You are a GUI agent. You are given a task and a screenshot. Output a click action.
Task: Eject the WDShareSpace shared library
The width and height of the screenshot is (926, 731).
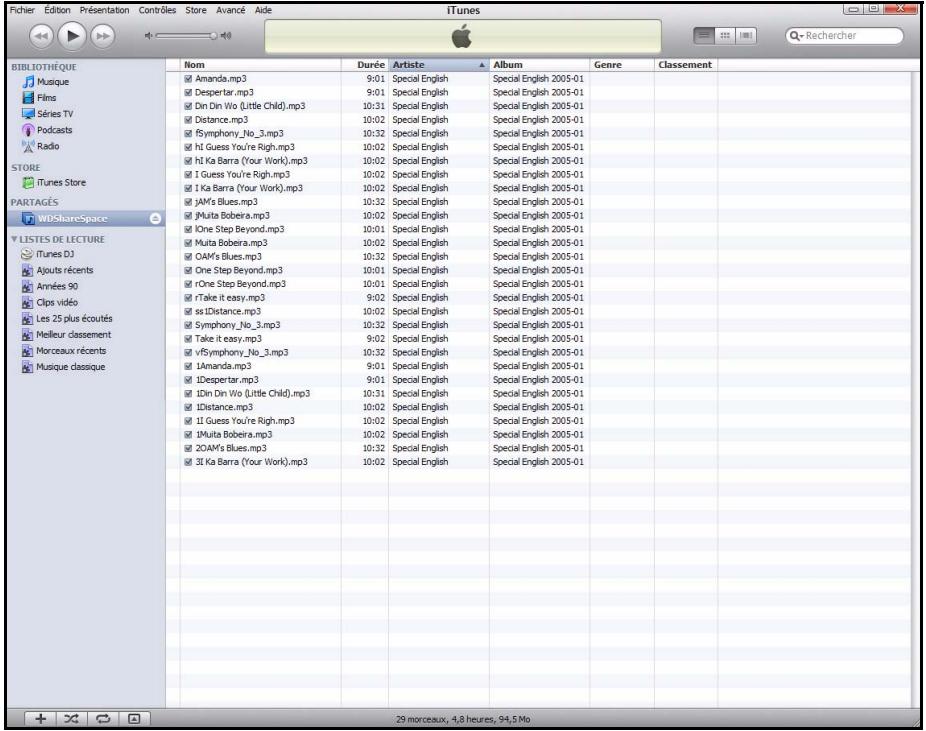point(155,218)
